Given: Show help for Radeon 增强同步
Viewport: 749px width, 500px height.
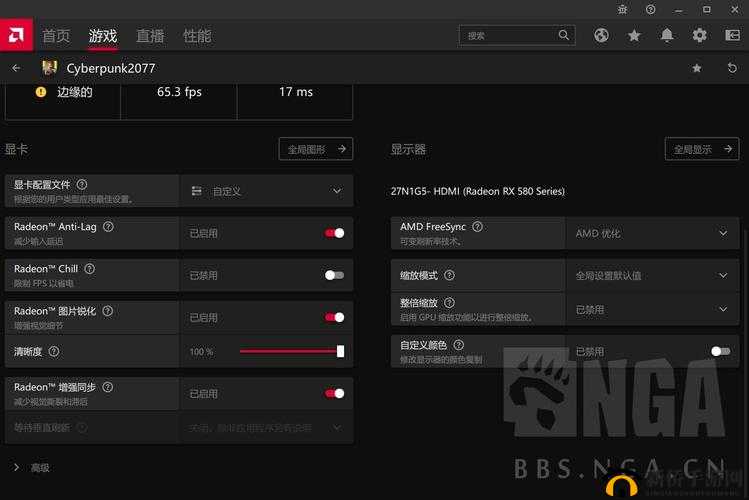Looking at the screenshot, I should (x=108, y=387).
